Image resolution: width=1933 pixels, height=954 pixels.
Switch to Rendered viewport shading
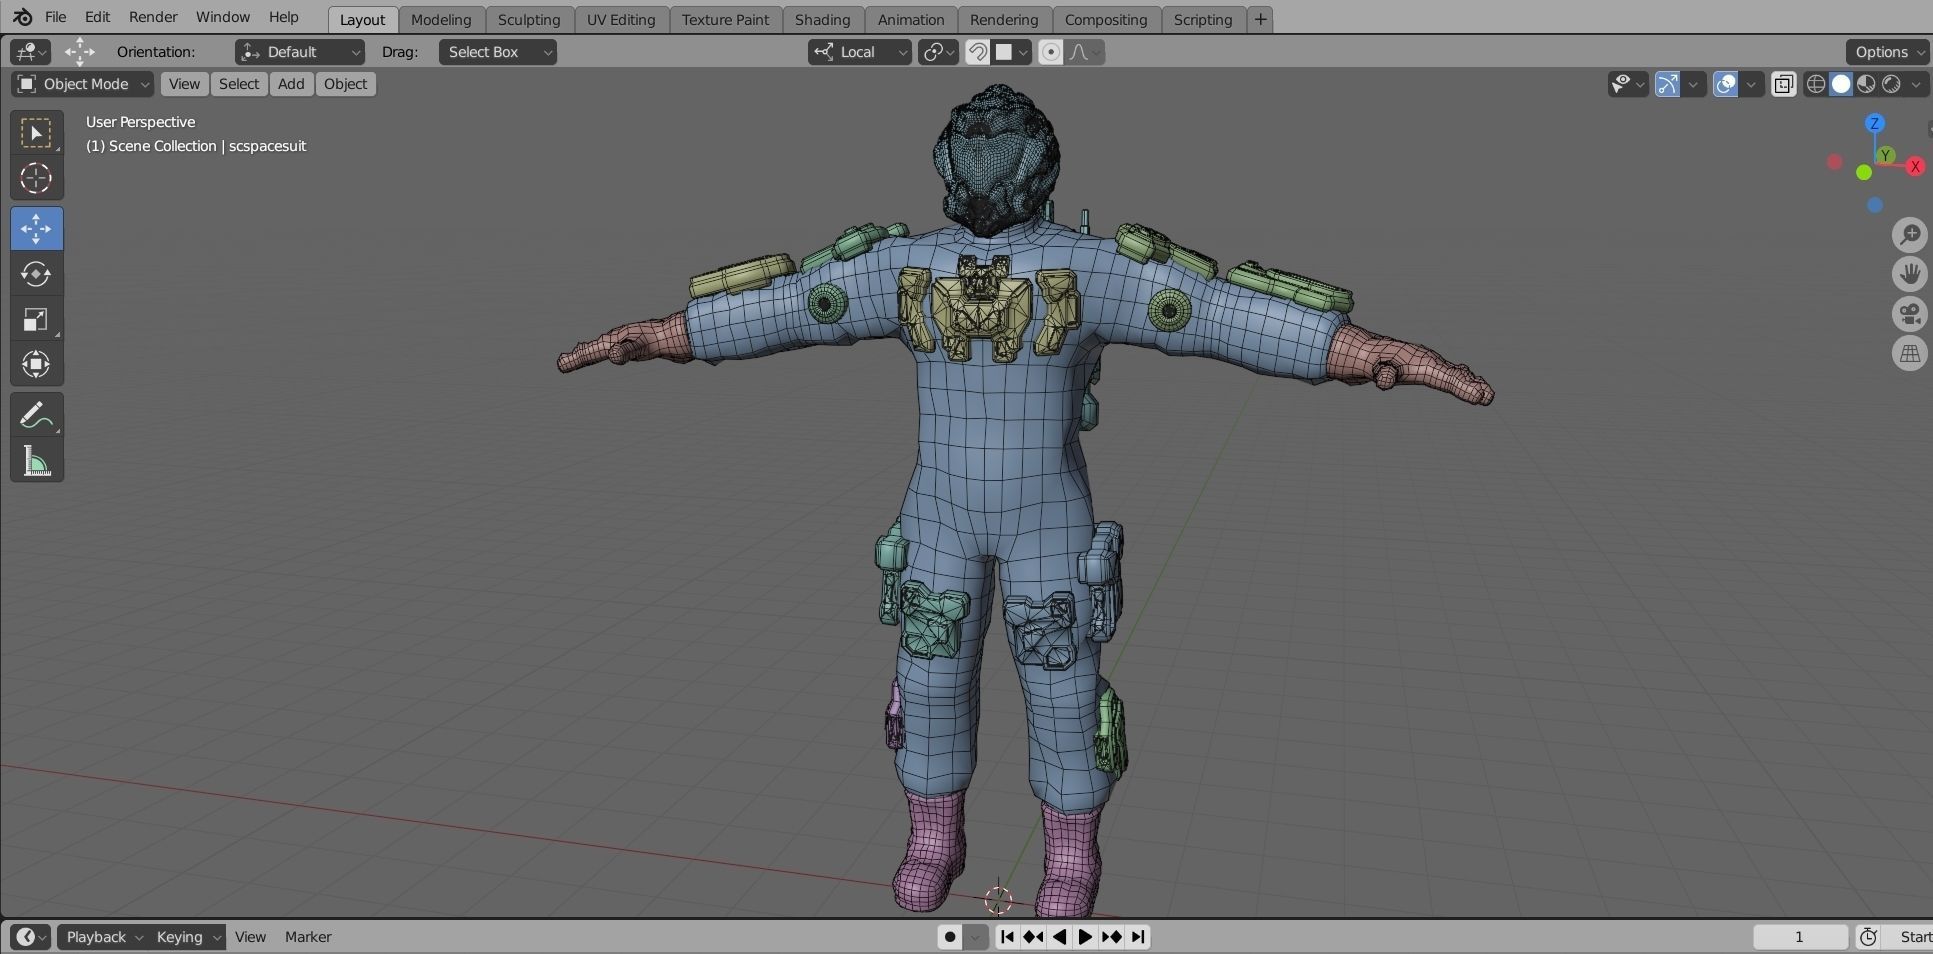(x=1891, y=84)
